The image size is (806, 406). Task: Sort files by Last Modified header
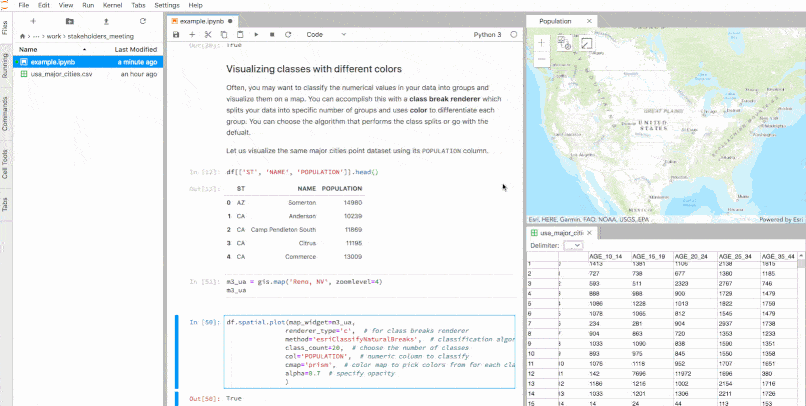136,49
